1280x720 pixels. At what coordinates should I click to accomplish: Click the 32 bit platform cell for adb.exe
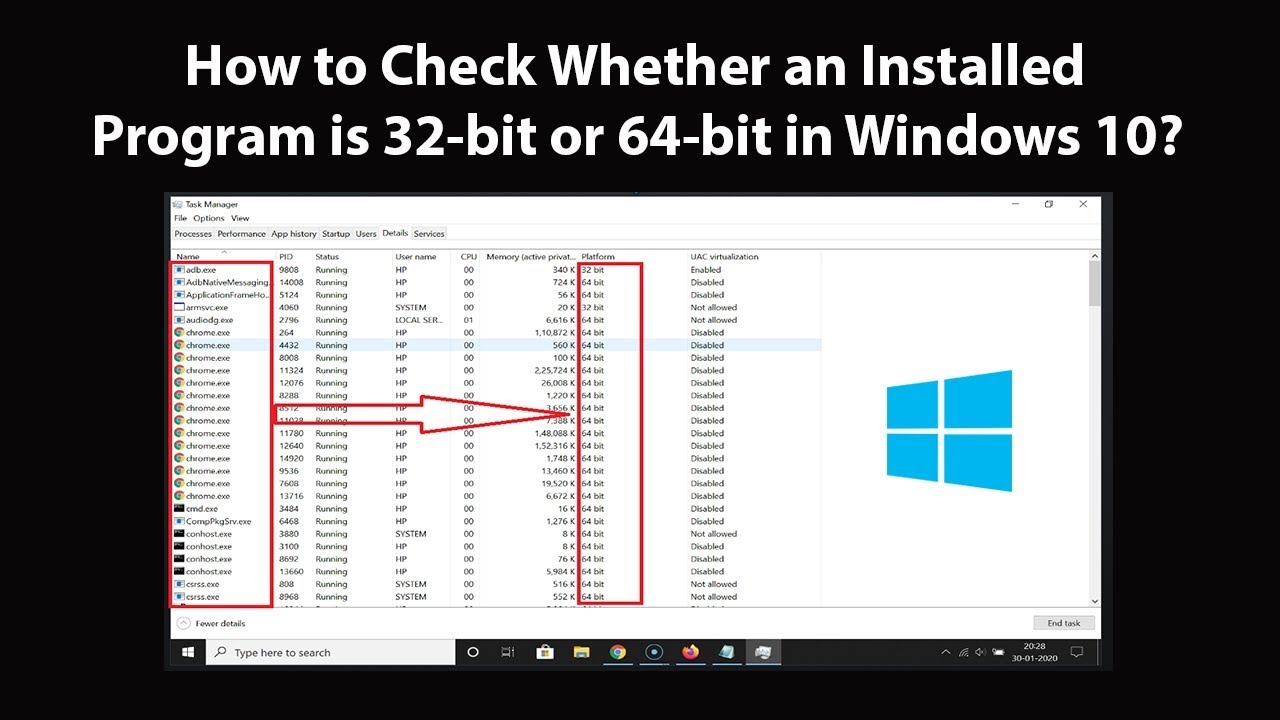coord(593,270)
